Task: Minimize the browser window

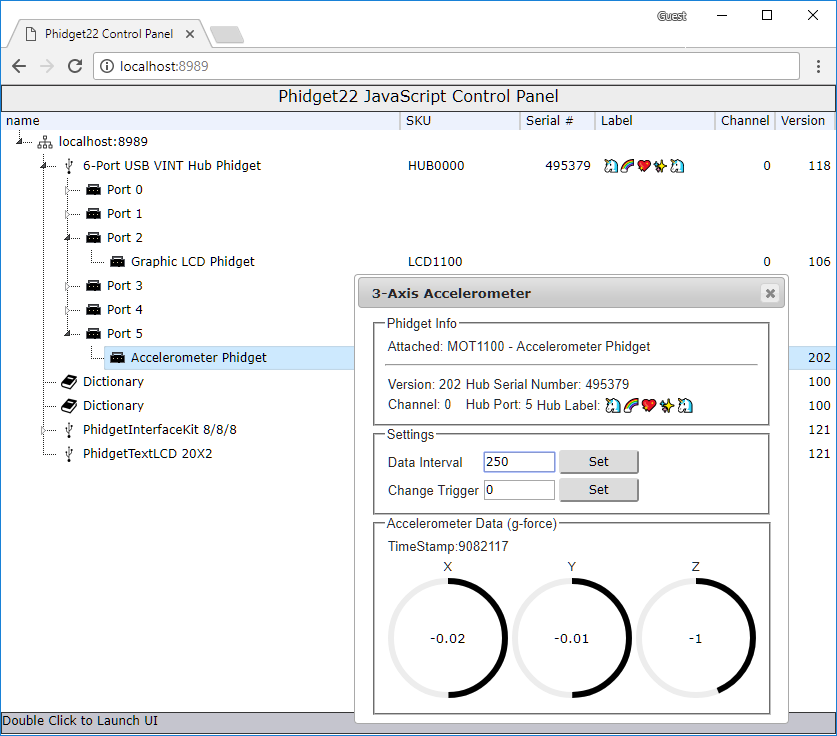Action: coord(722,15)
